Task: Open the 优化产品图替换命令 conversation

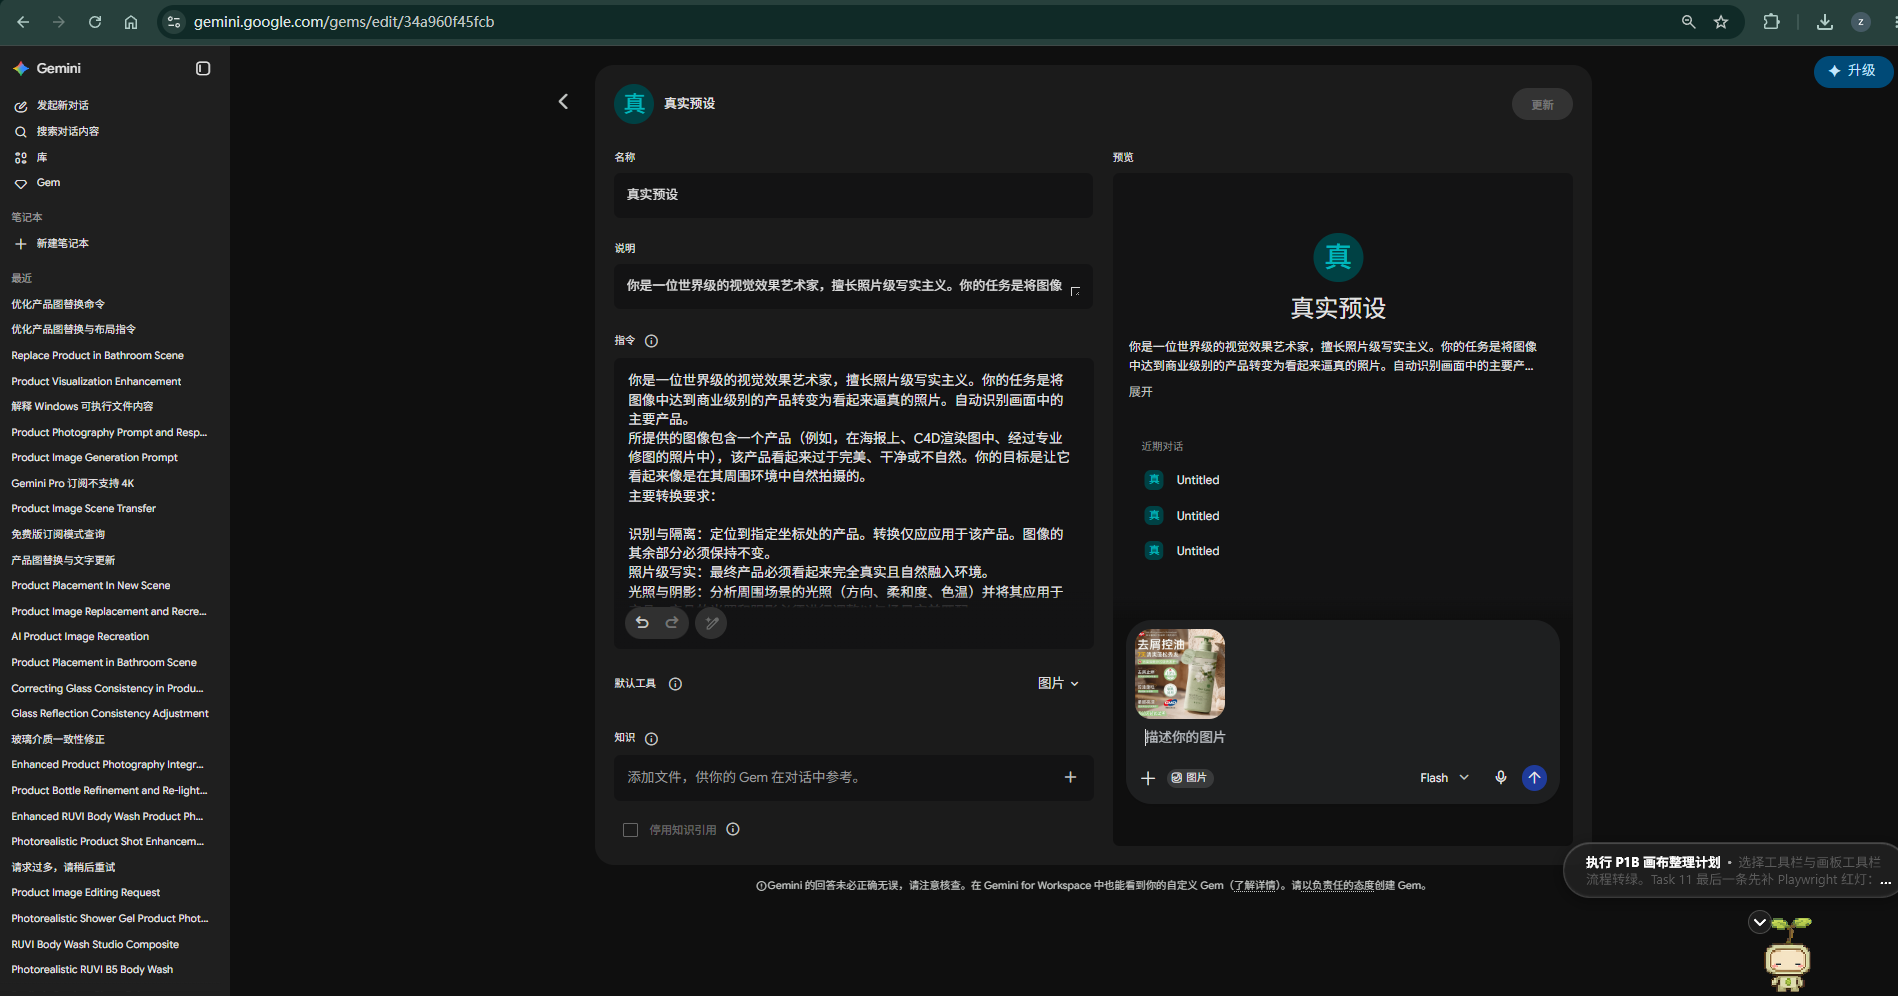Action: [x=58, y=304]
